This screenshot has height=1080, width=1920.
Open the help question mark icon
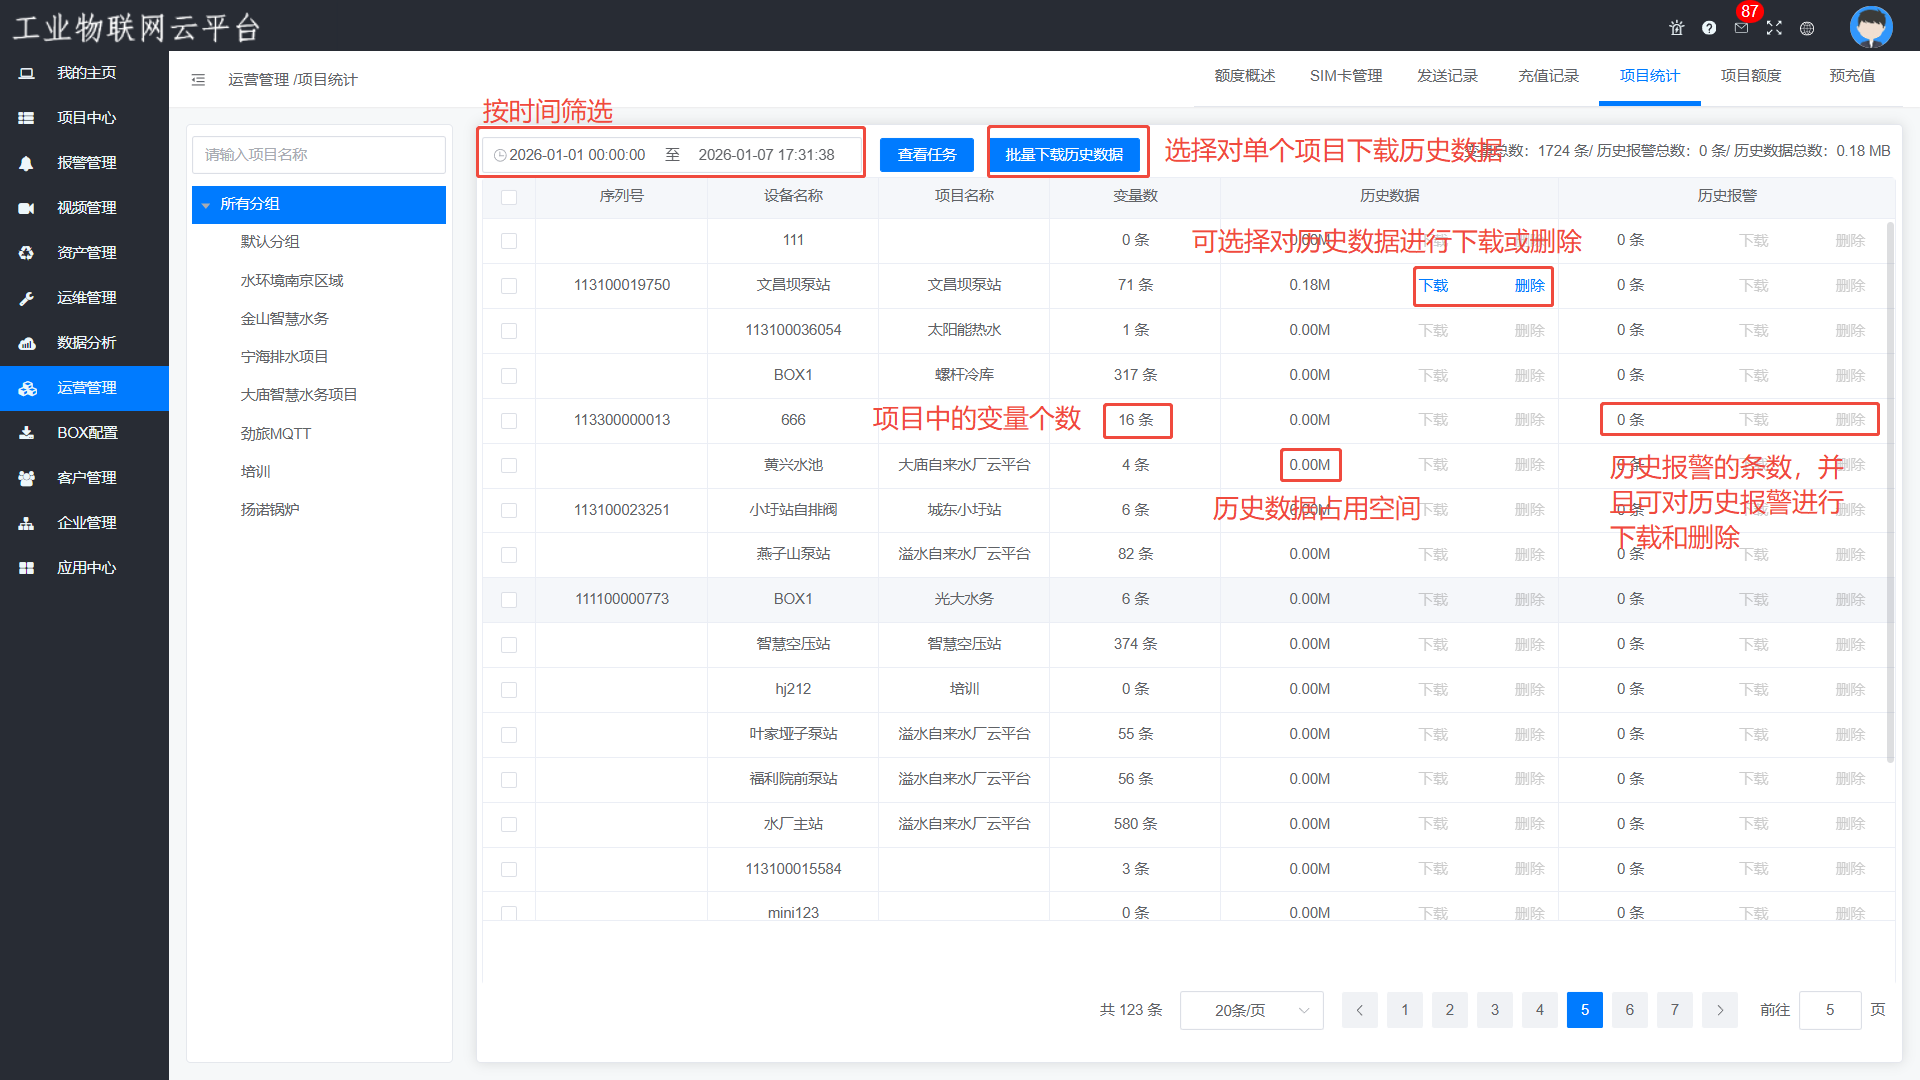[x=1709, y=28]
